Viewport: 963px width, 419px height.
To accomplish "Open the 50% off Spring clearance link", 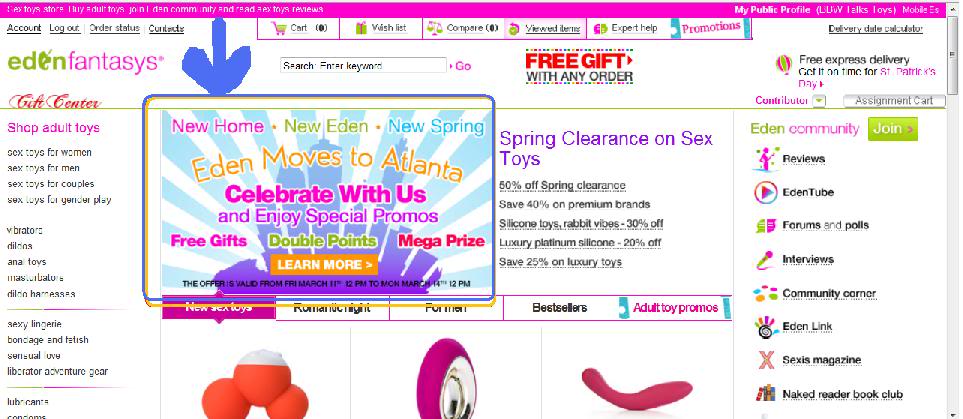I will point(562,186).
